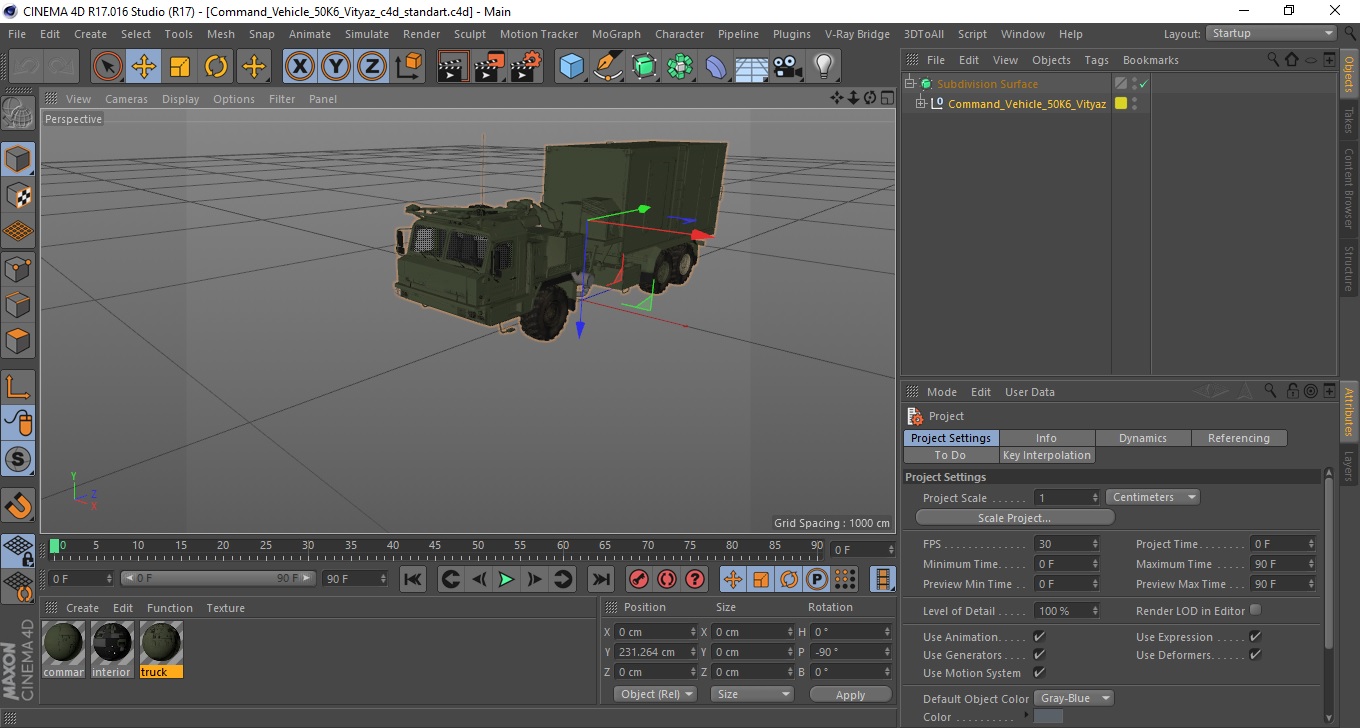Open Edit Render Settings
The width and height of the screenshot is (1360, 728).
click(526, 67)
